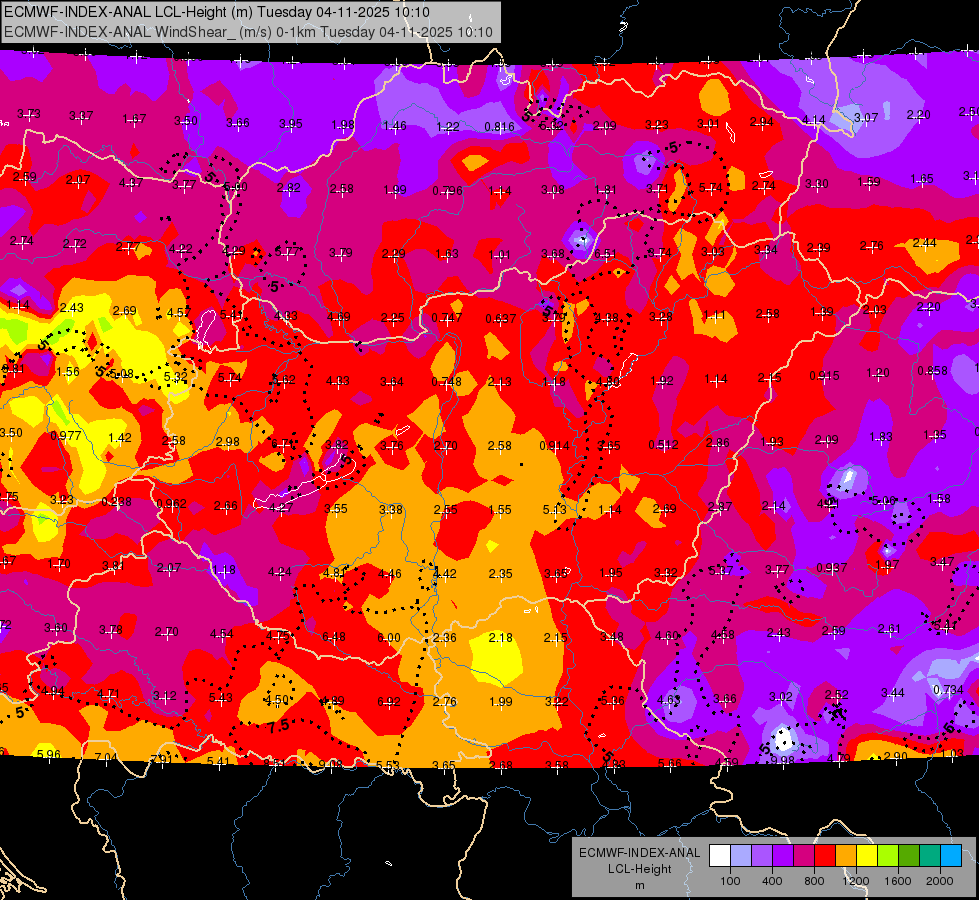The width and height of the screenshot is (979, 900).
Task: Click the legend unit label m
Action: click(640, 885)
